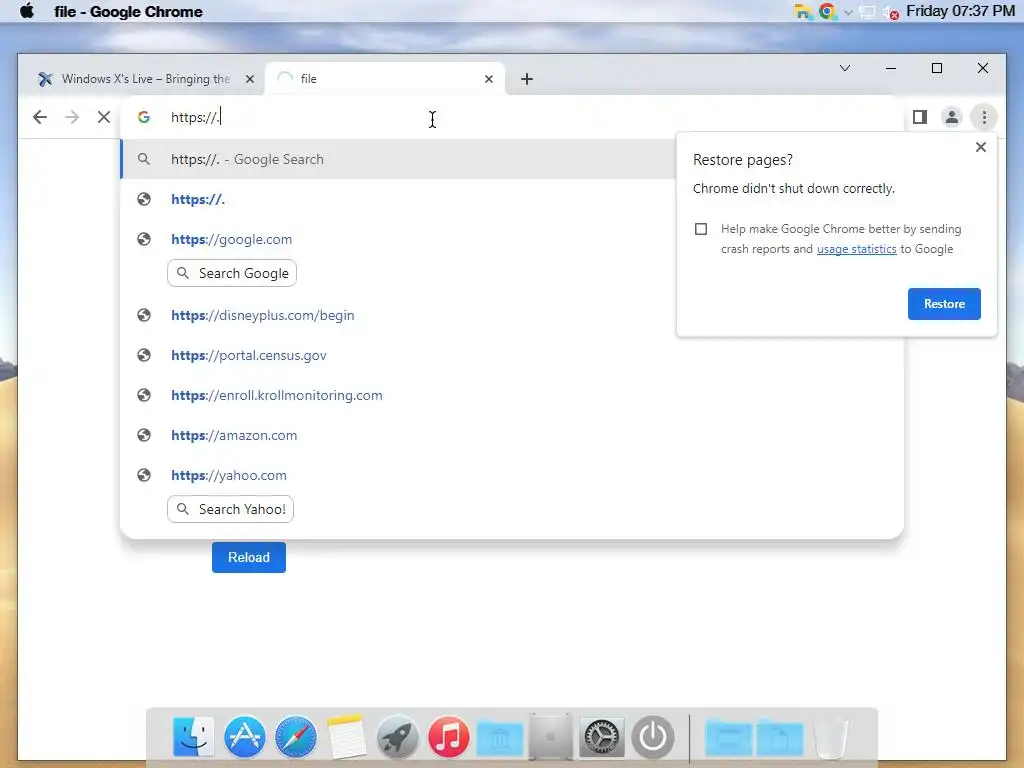Choose the https://yahoo.com suggestion
1024x768 pixels.
pyautogui.click(x=512, y=475)
